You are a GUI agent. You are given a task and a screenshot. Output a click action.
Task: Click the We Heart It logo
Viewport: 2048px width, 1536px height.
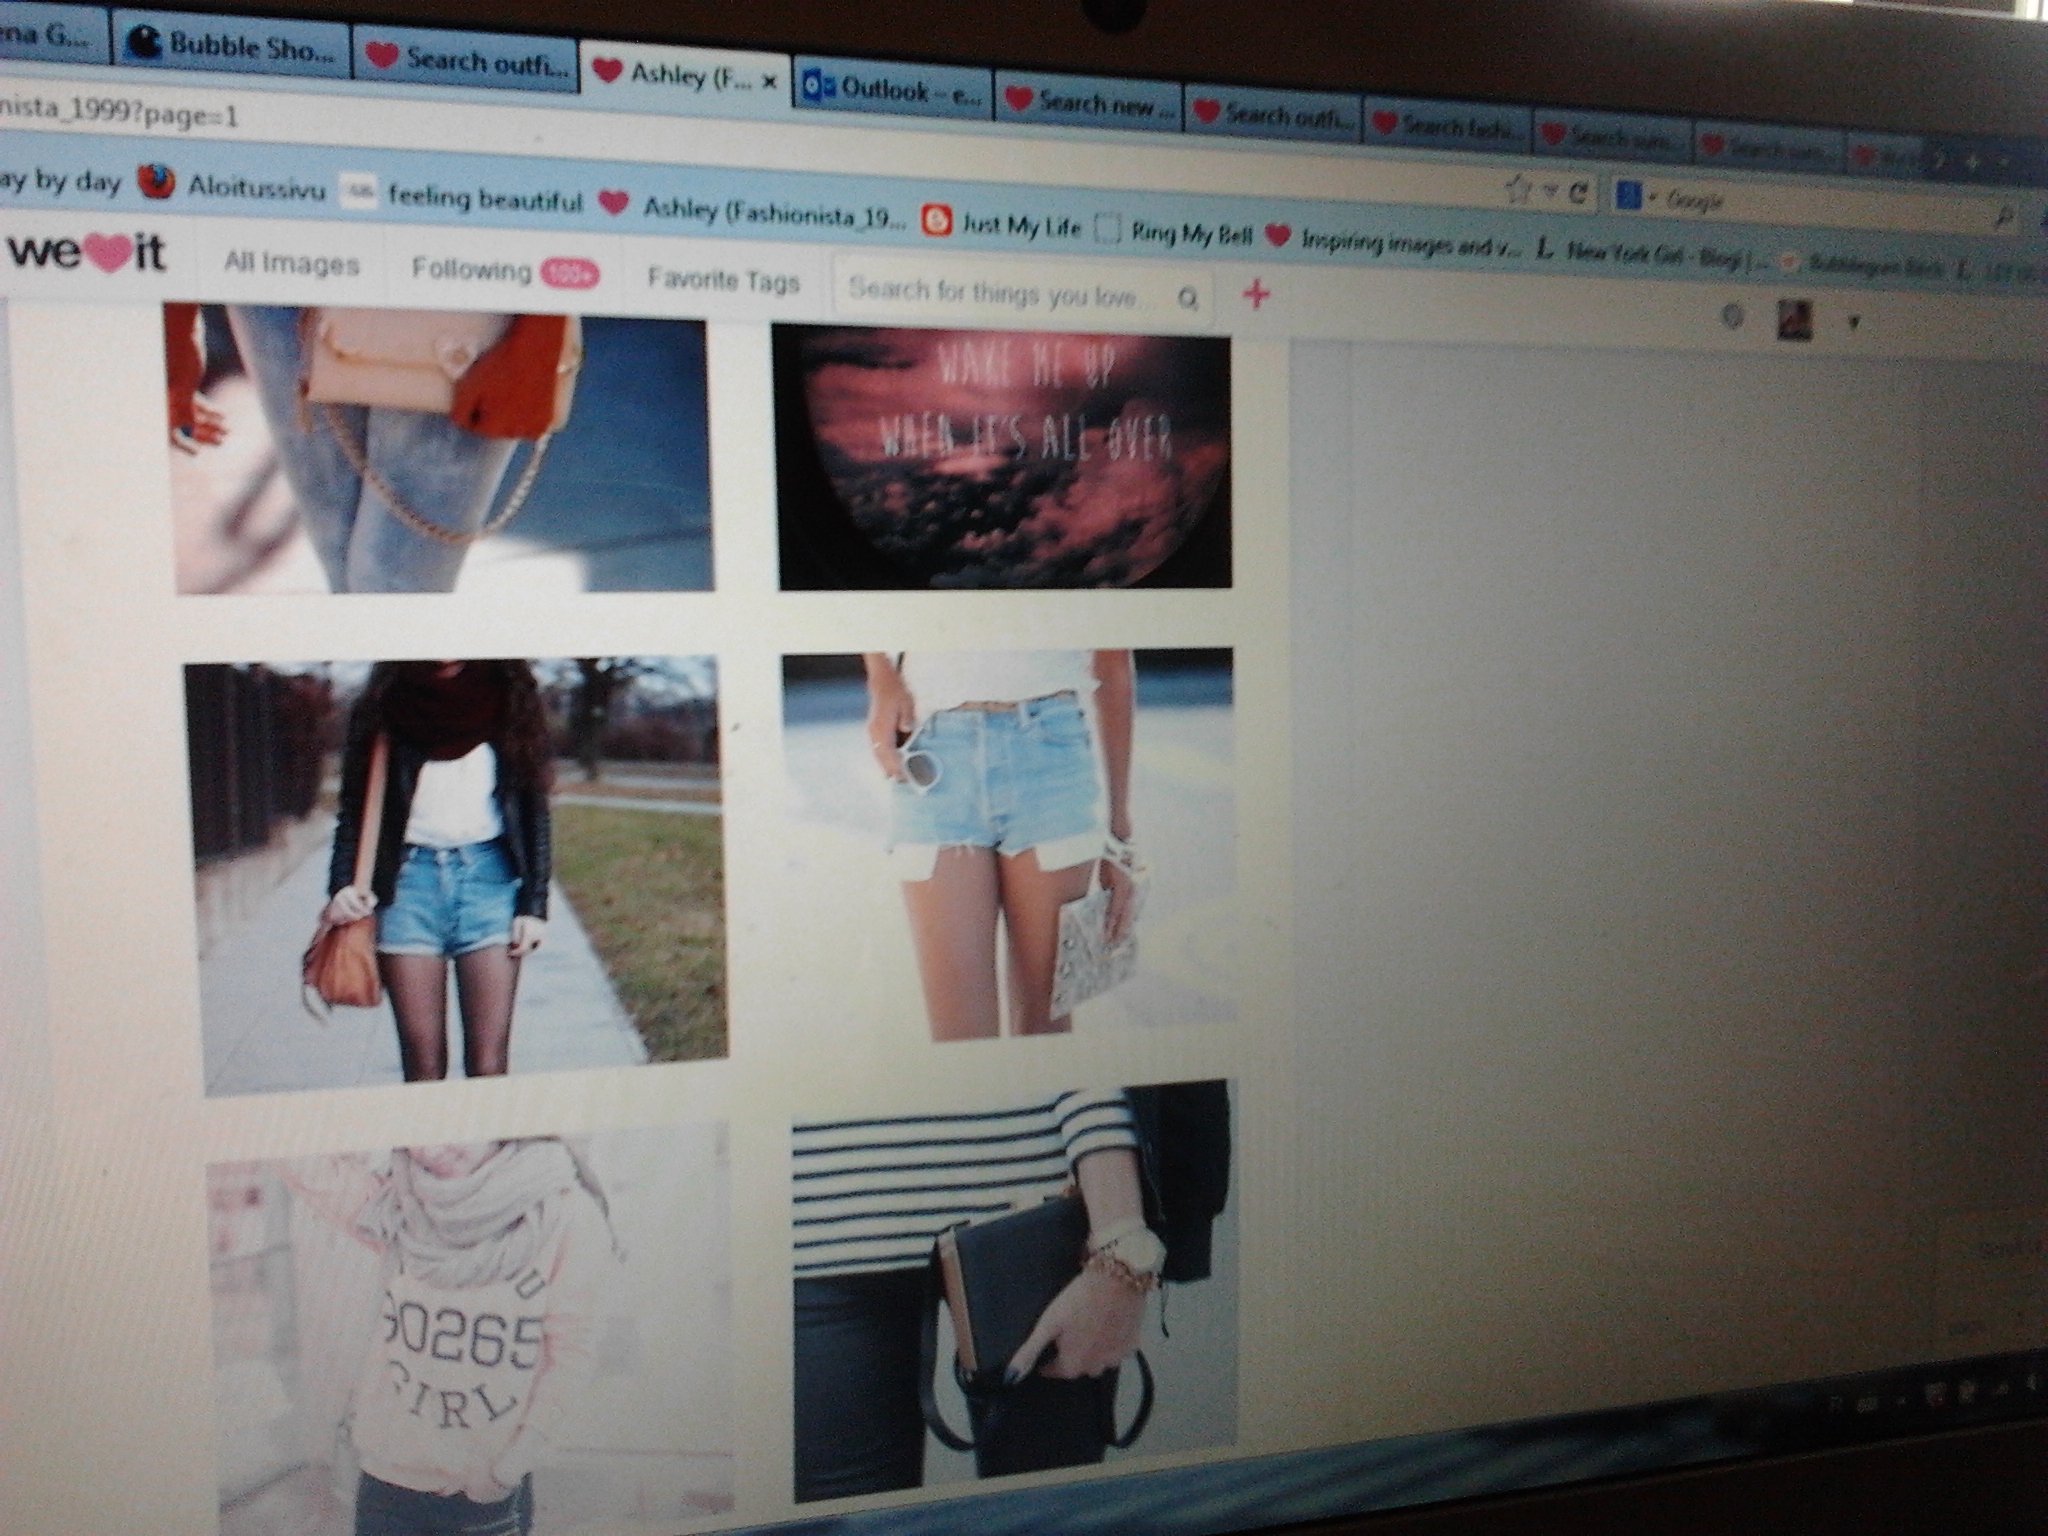pos(87,252)
